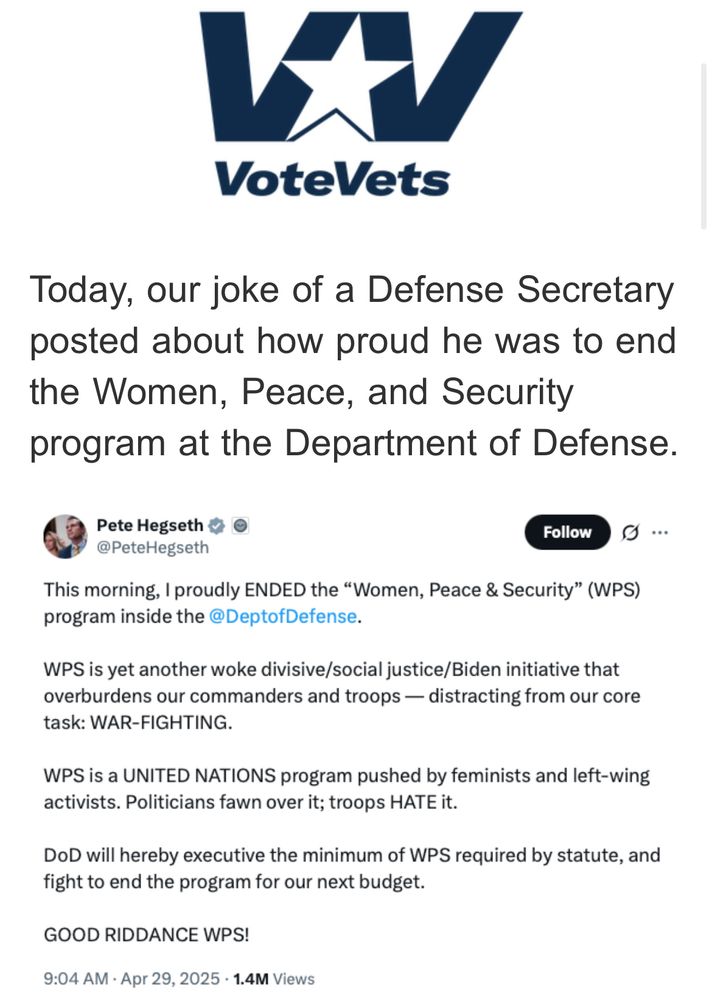The width and height of the screenshot is (712, 1000).
Task: Click the gray government affiliation badge
Action: (x=240, y=526)
